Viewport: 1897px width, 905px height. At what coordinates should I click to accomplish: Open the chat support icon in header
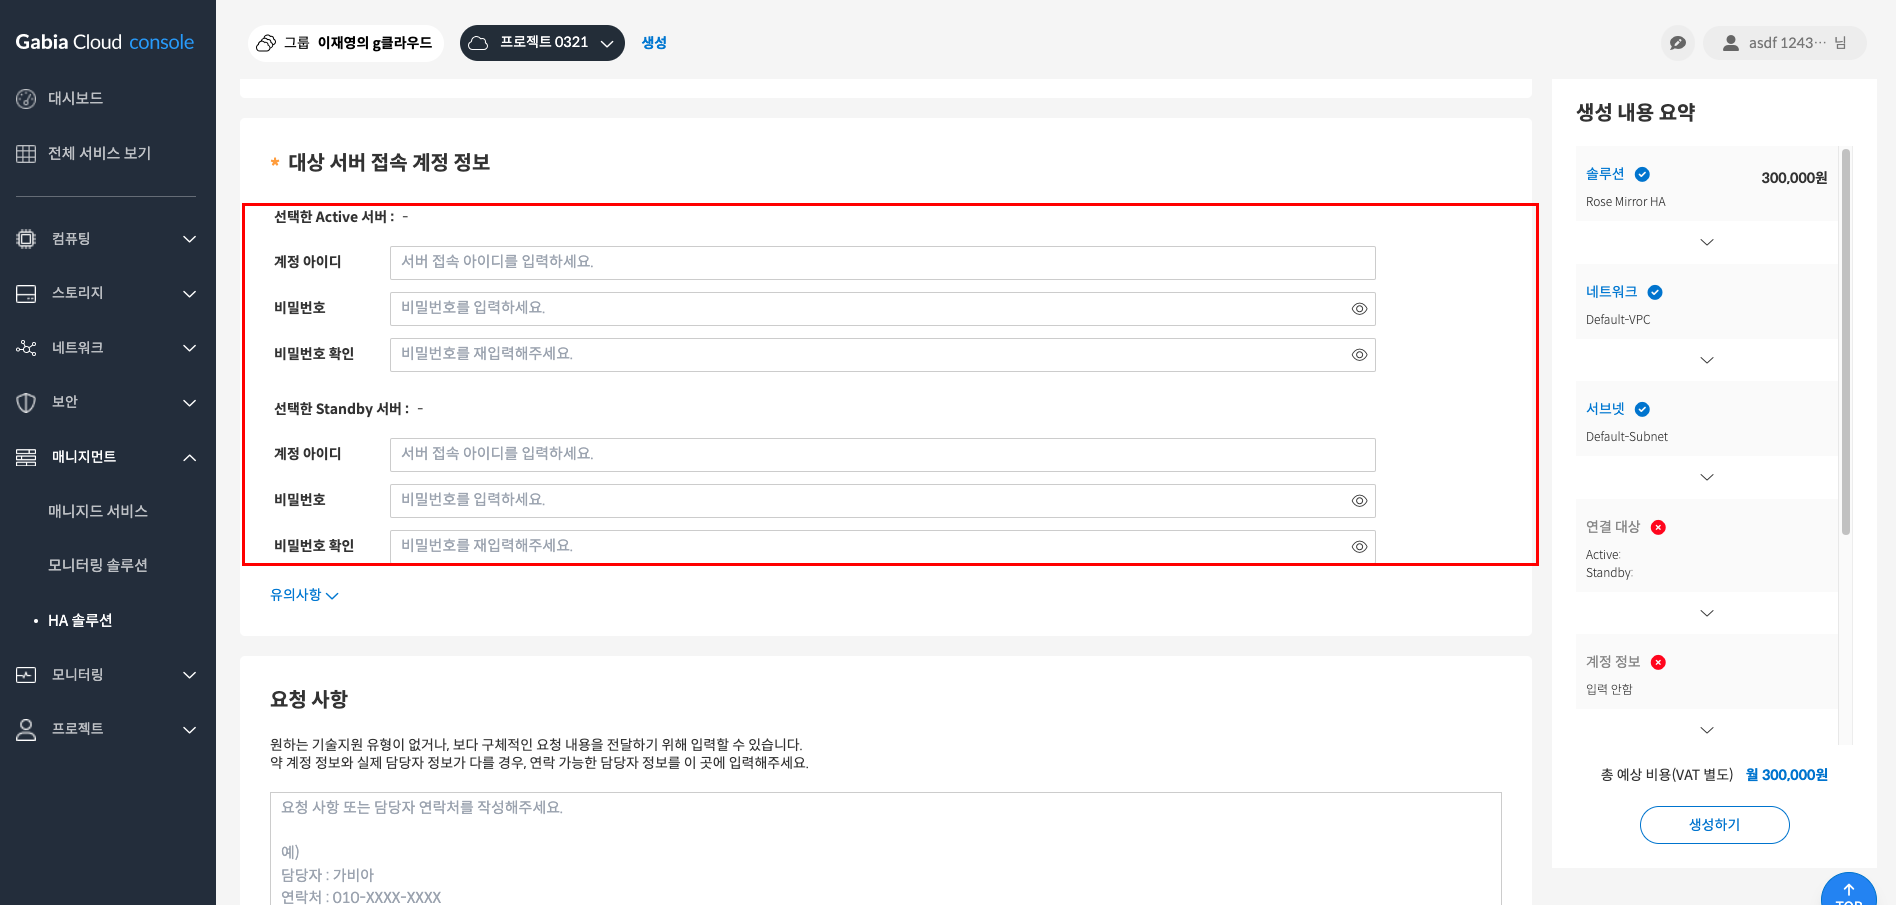(1678, 43)
